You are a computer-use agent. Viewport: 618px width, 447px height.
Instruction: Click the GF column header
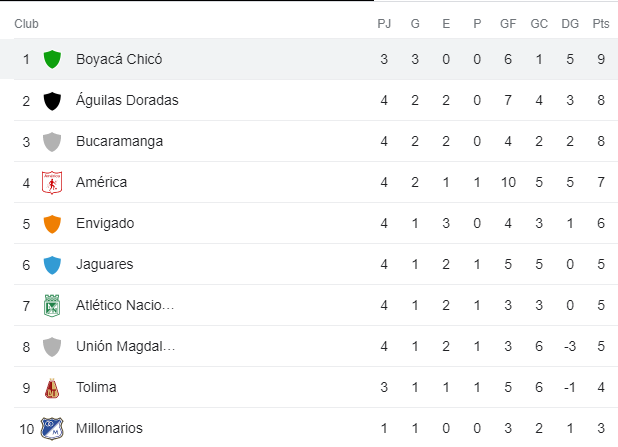click(x=508, y=23)
